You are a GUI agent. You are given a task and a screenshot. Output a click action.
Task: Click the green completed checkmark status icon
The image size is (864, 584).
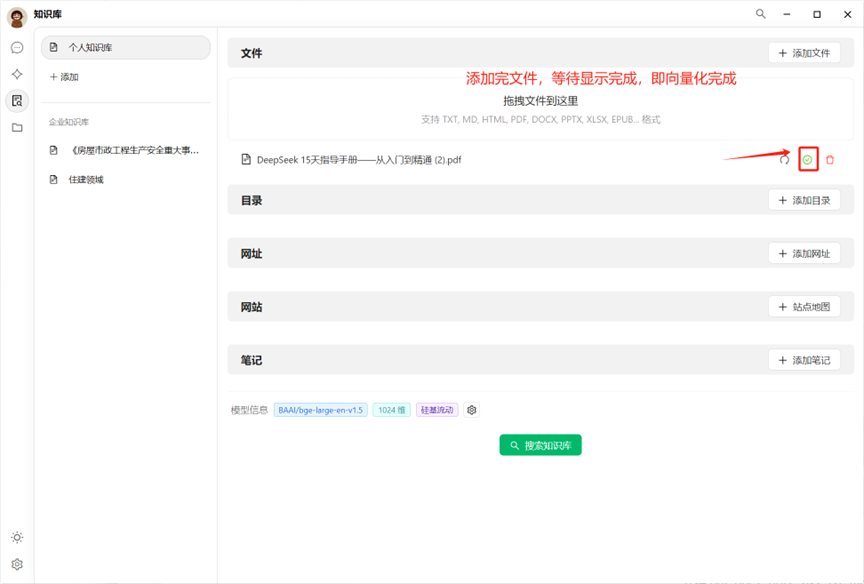[x=808, y=160]
